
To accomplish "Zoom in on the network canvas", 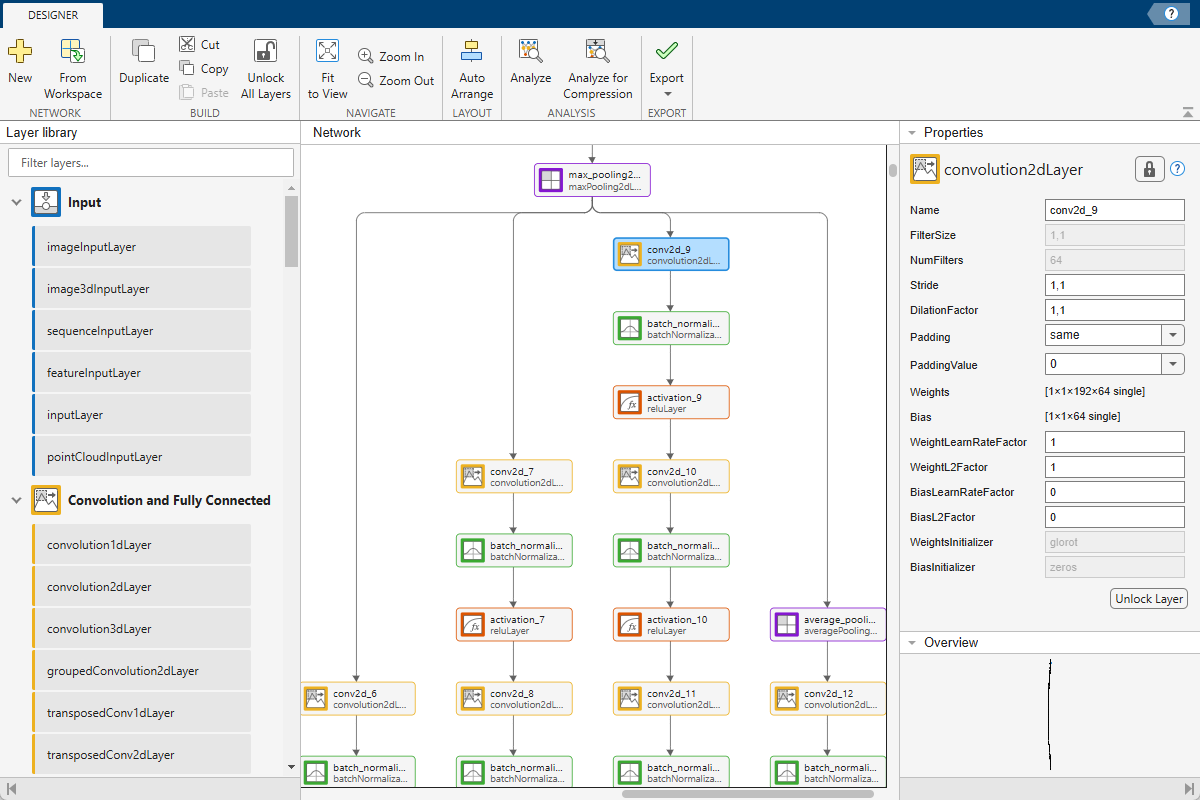I will pyautogui.click(x=391, y=56).
